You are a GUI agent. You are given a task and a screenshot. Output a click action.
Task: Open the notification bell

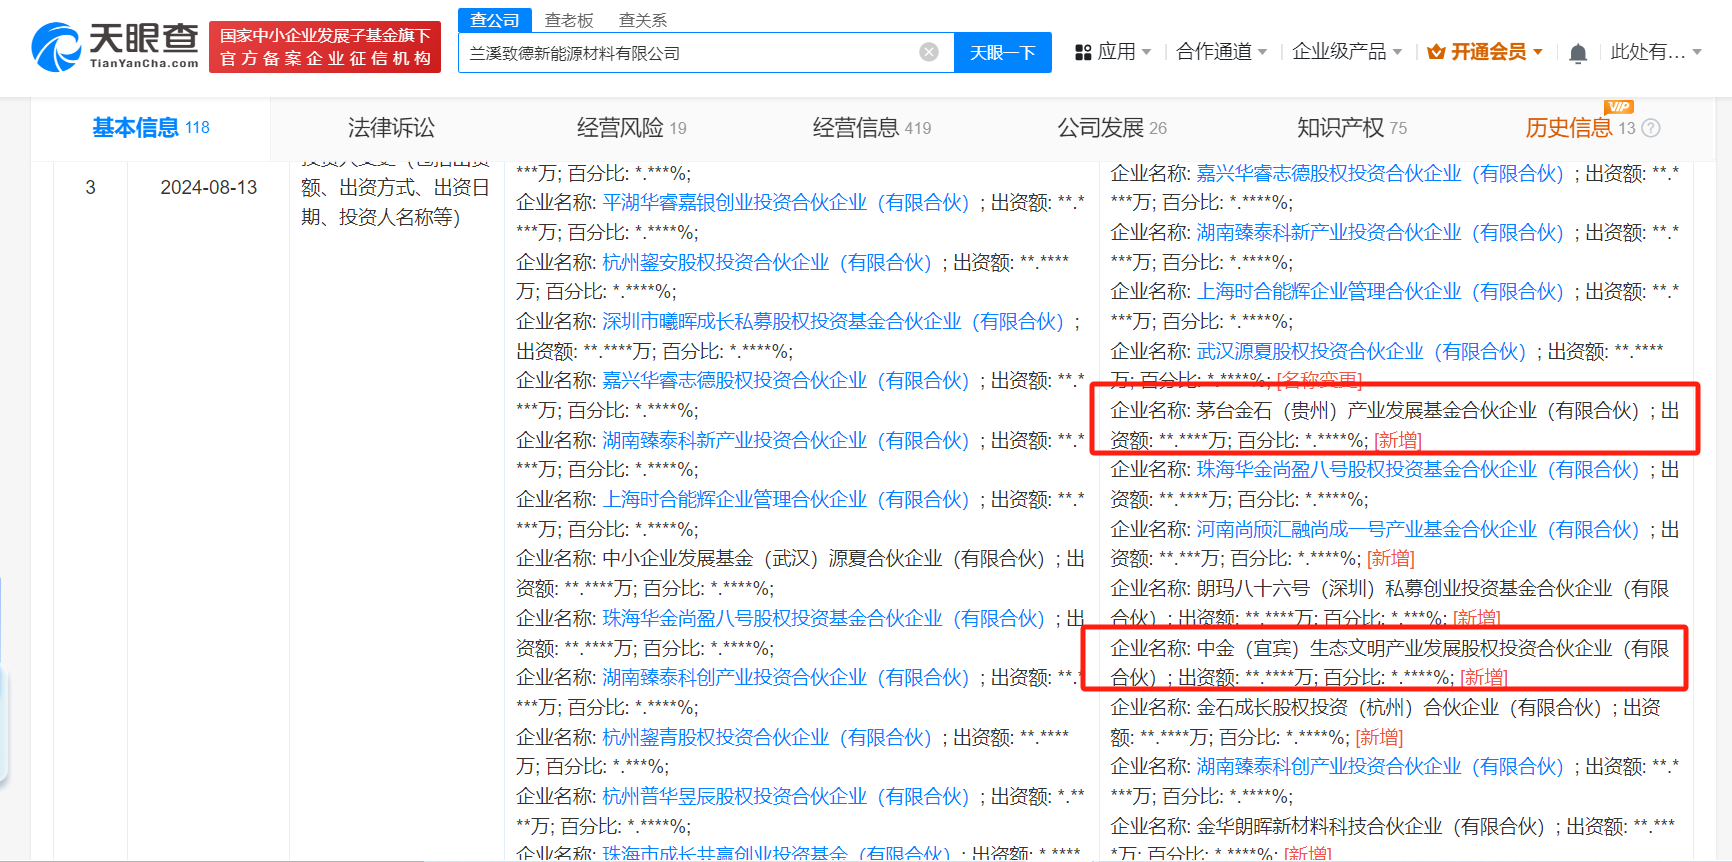(1578, 53)
